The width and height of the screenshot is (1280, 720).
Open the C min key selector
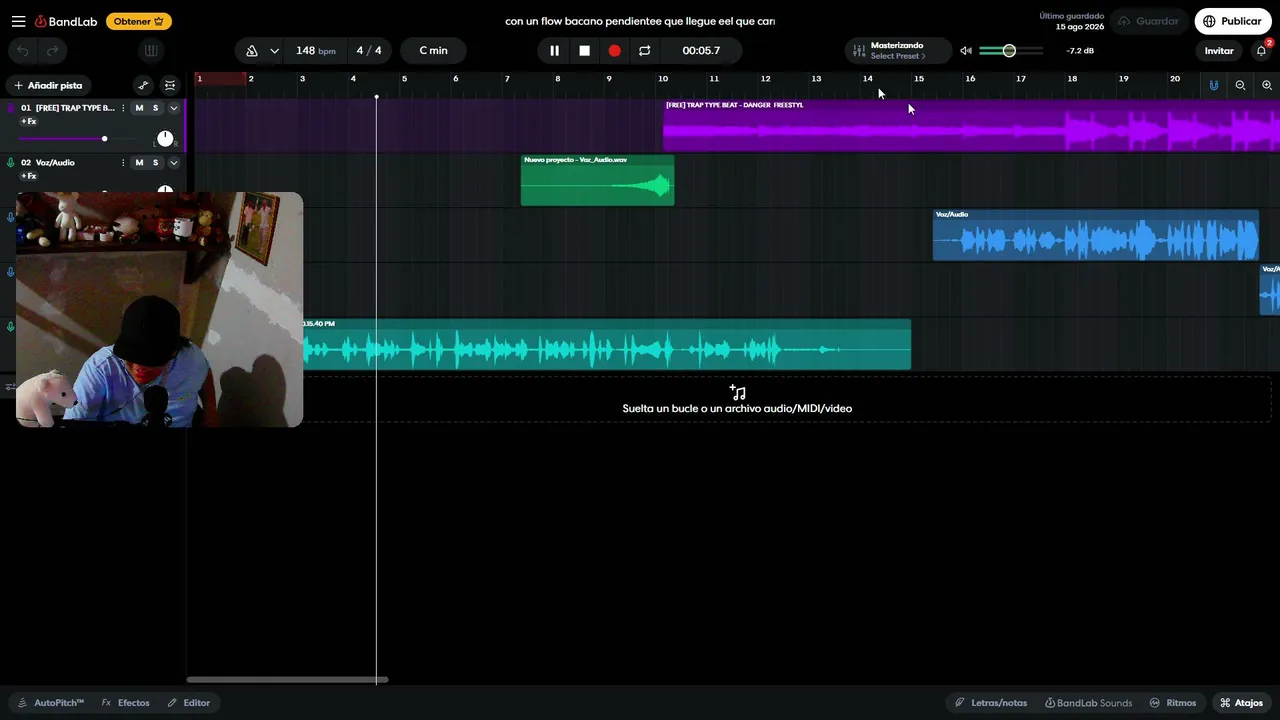(x=433, y=51)
